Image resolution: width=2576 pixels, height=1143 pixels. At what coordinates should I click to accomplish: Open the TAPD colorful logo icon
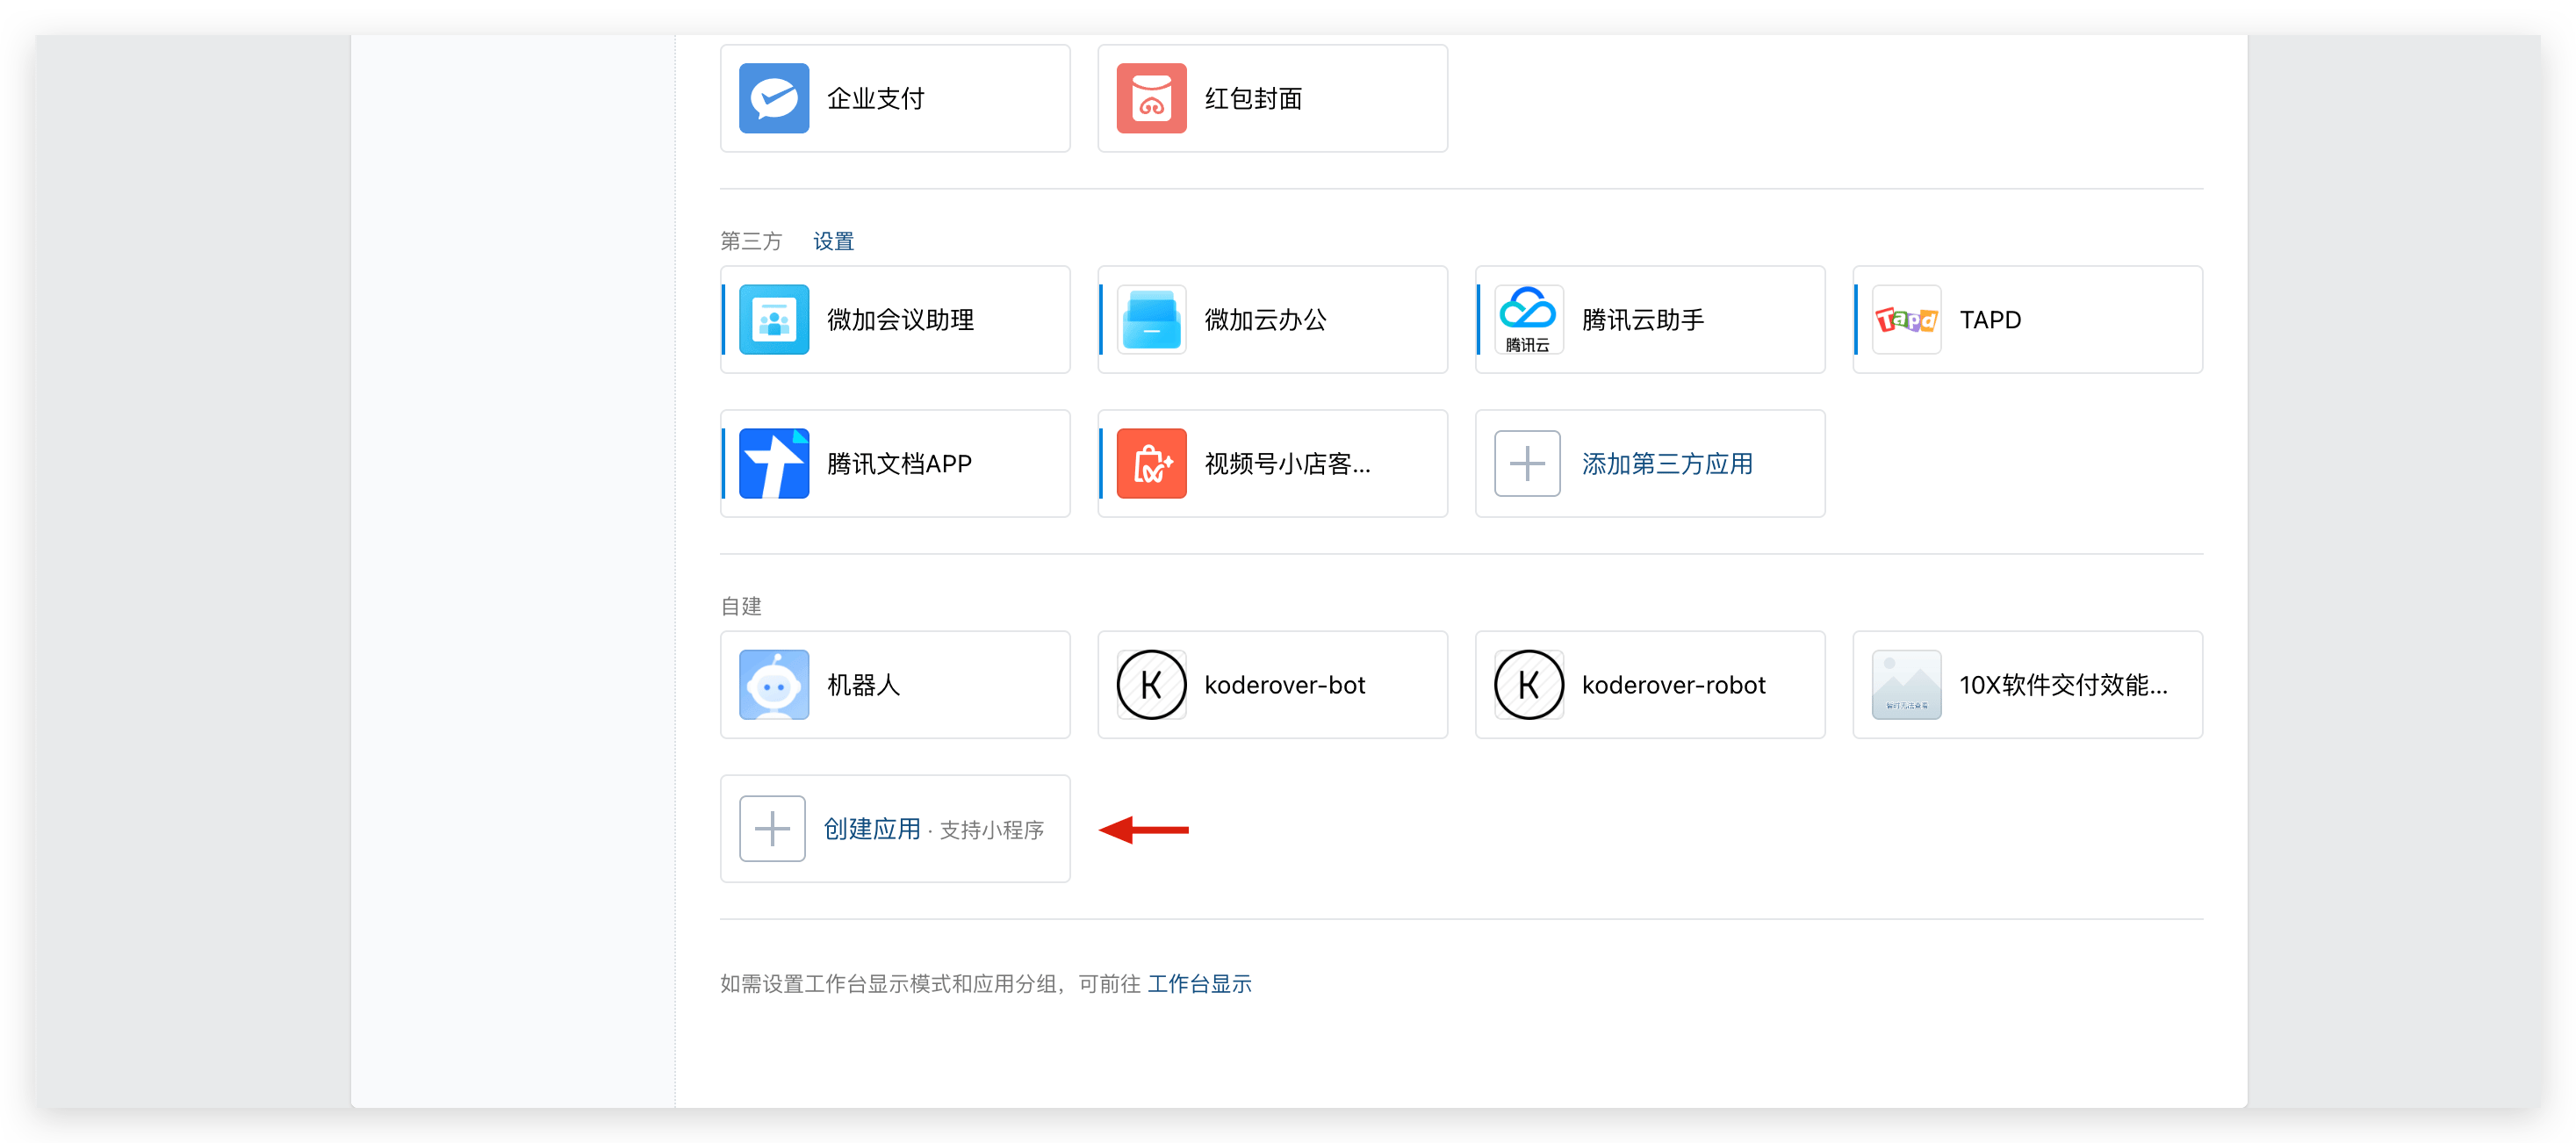click(x=1906, y=320)
